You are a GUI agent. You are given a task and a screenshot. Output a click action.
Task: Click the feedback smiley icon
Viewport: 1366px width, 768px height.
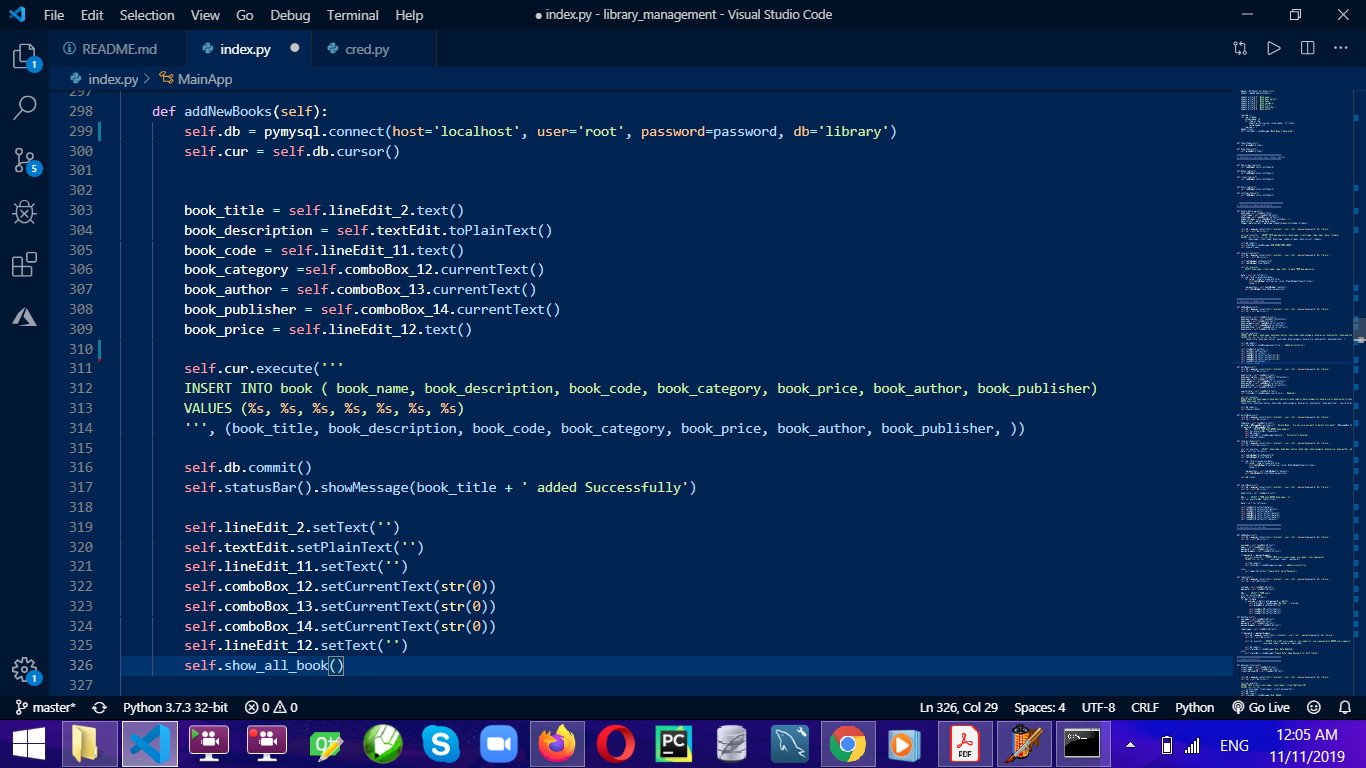(1314, 707)
